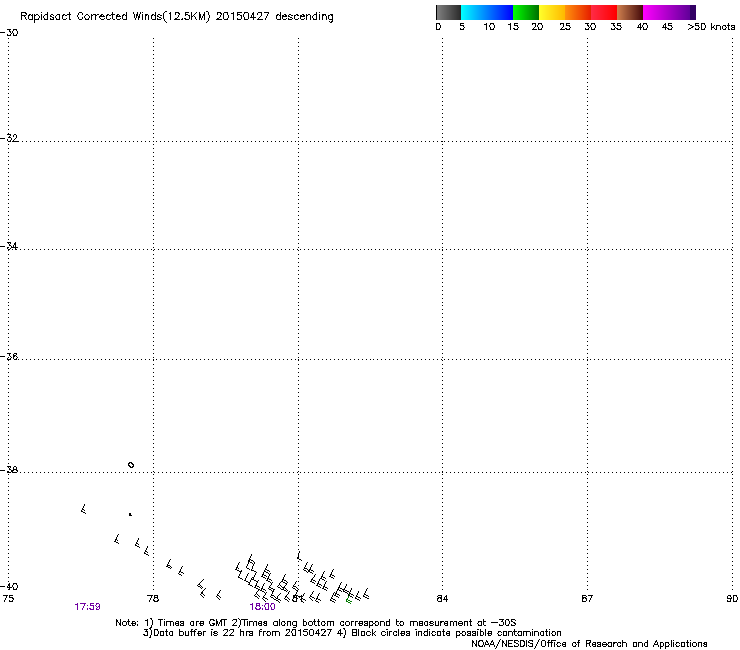The height and width of the screenshot is (650, 740).
Task: Click the dark purple 45-50 knots legend color
Action: tap(682, 12)
